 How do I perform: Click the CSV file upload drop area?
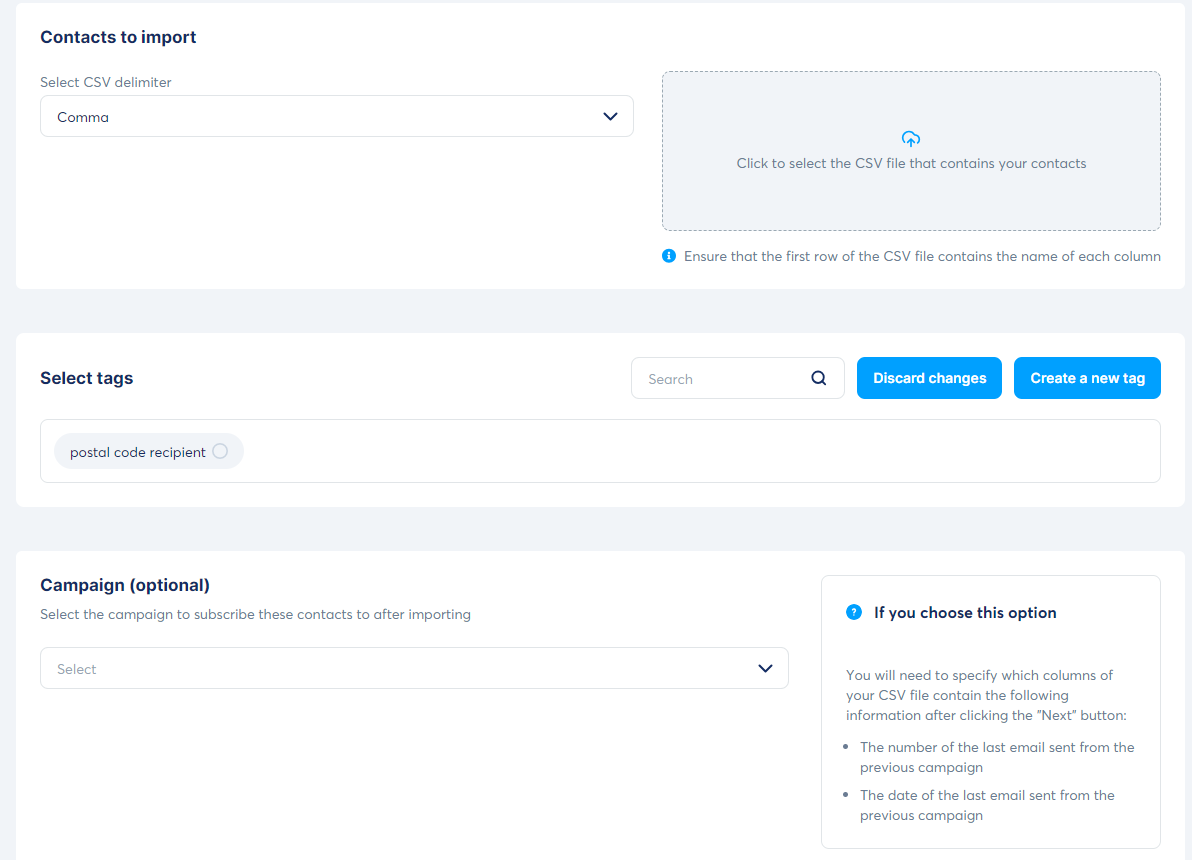tap(911, 151)
